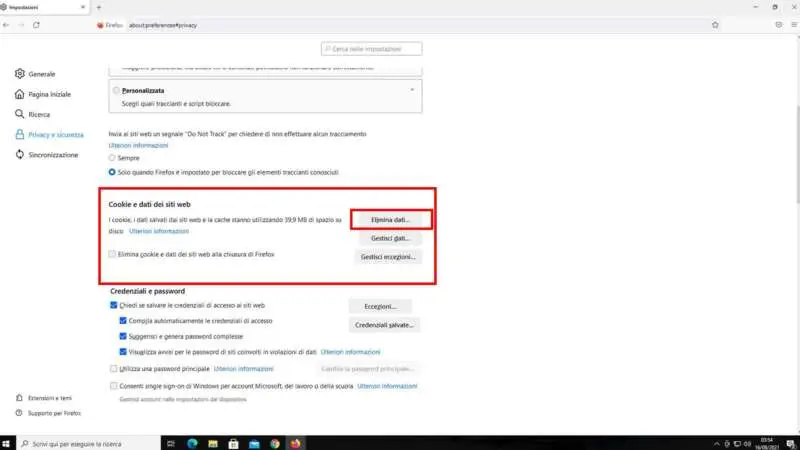The width and height of the screenshot is (800, 450).
Task: Focus the Cerca nelle impostazioni search field
Action: (371, 49)
